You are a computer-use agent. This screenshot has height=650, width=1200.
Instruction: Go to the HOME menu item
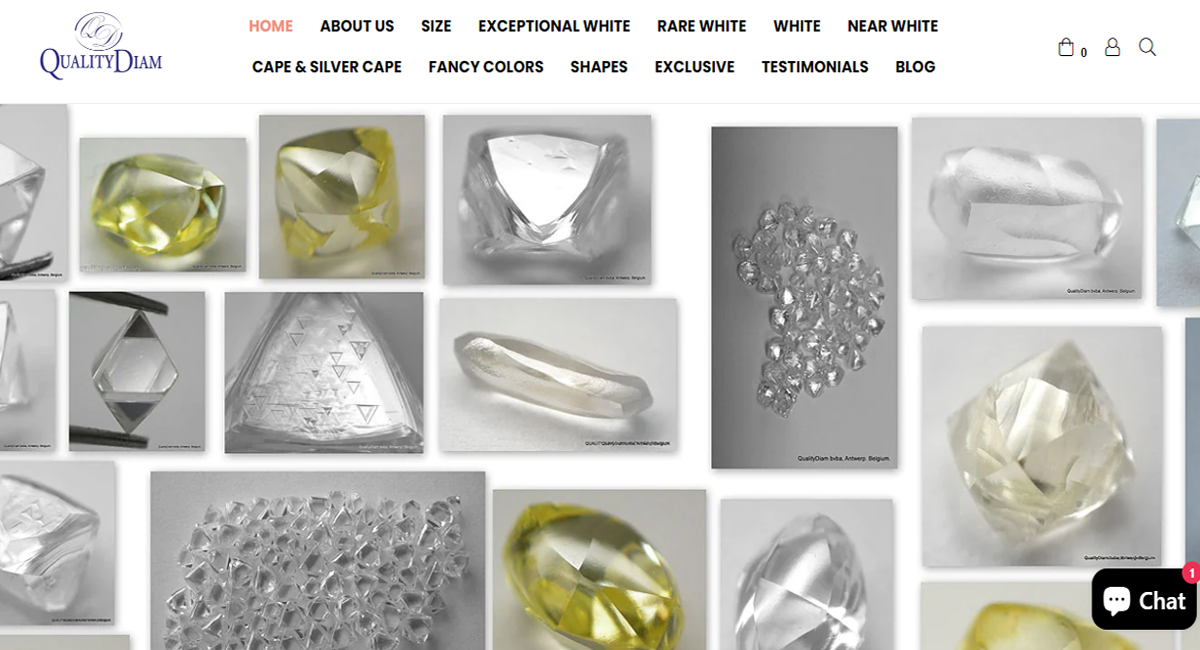point(271,26)
